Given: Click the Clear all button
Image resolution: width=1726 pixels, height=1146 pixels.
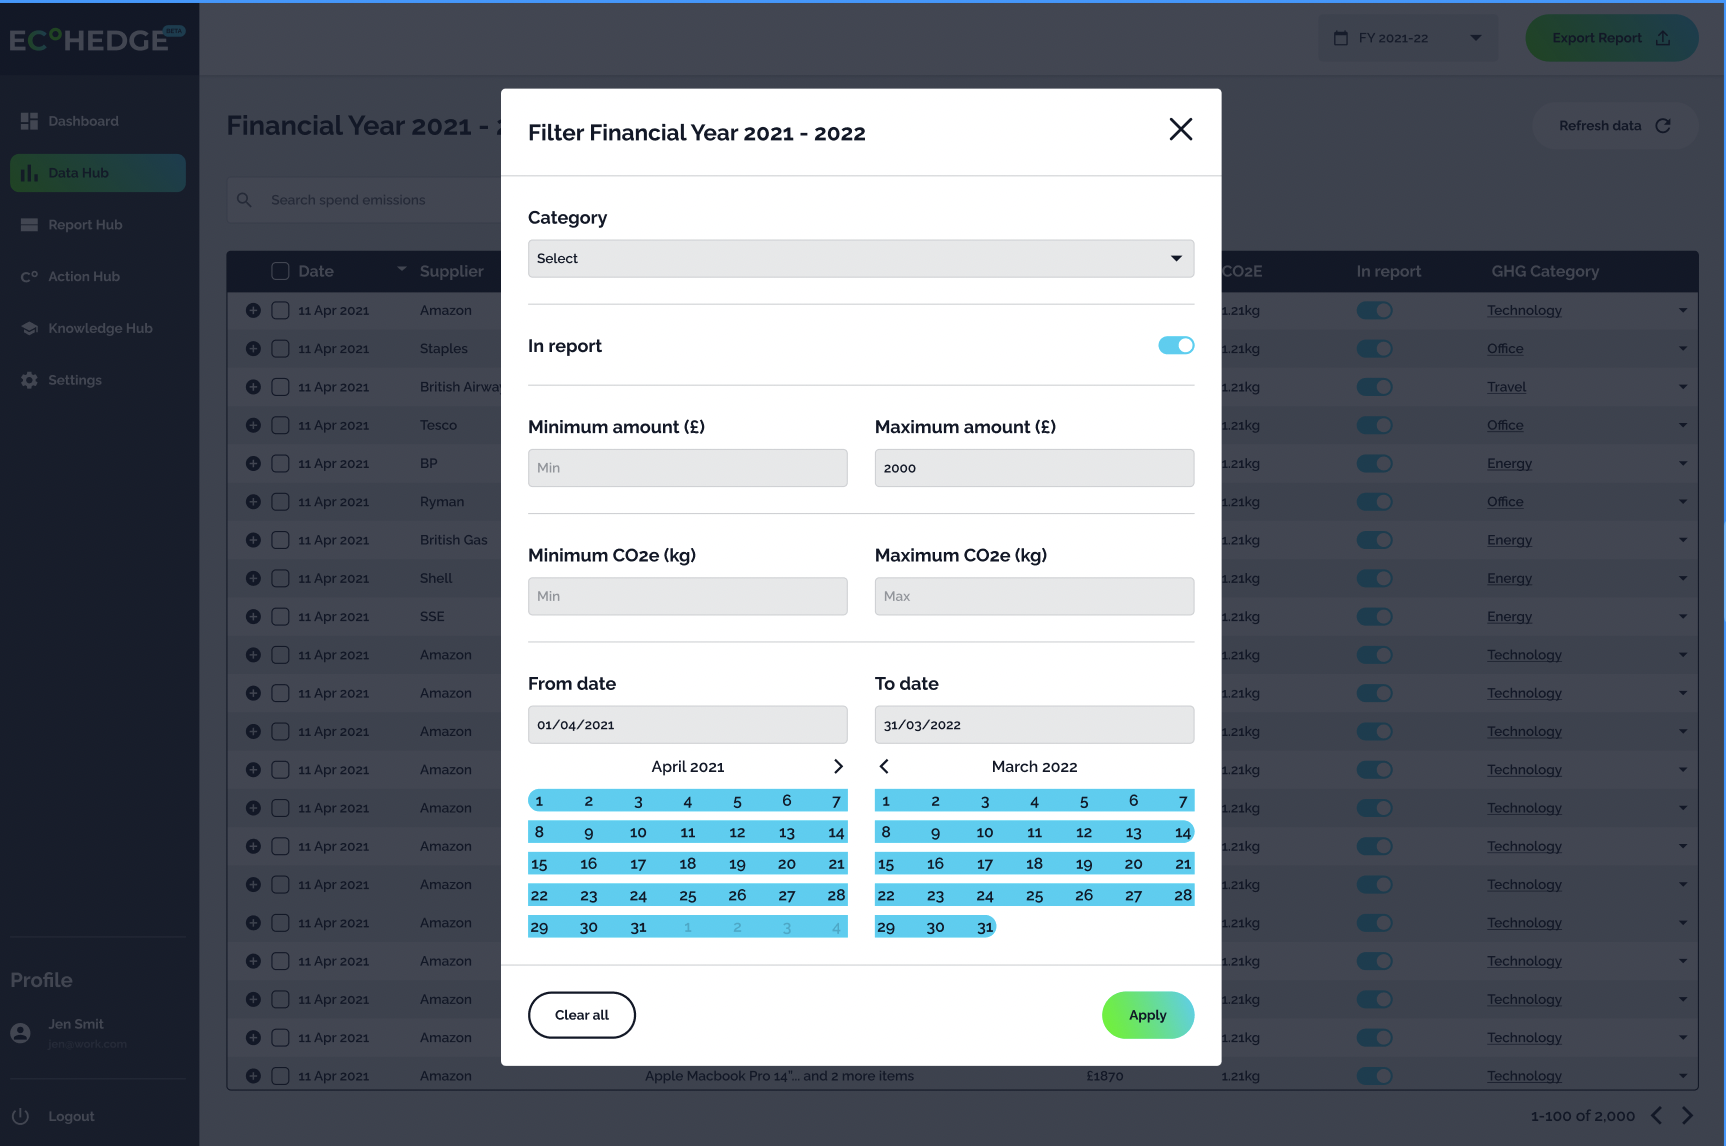Looking at the screenshot, I should (x=581, y=1015).
